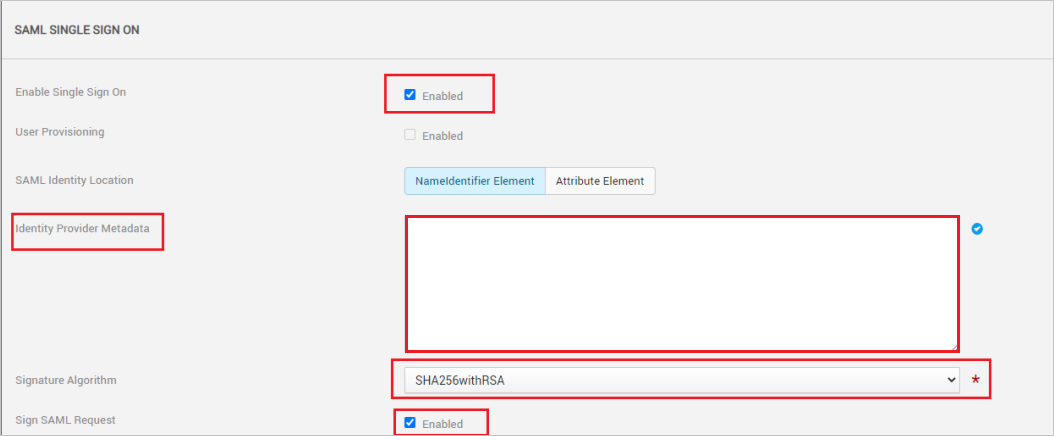1054x436 pixels.
Task: Click the red required asterisk next to Signature Algorithm
Action: click(976, 380)
